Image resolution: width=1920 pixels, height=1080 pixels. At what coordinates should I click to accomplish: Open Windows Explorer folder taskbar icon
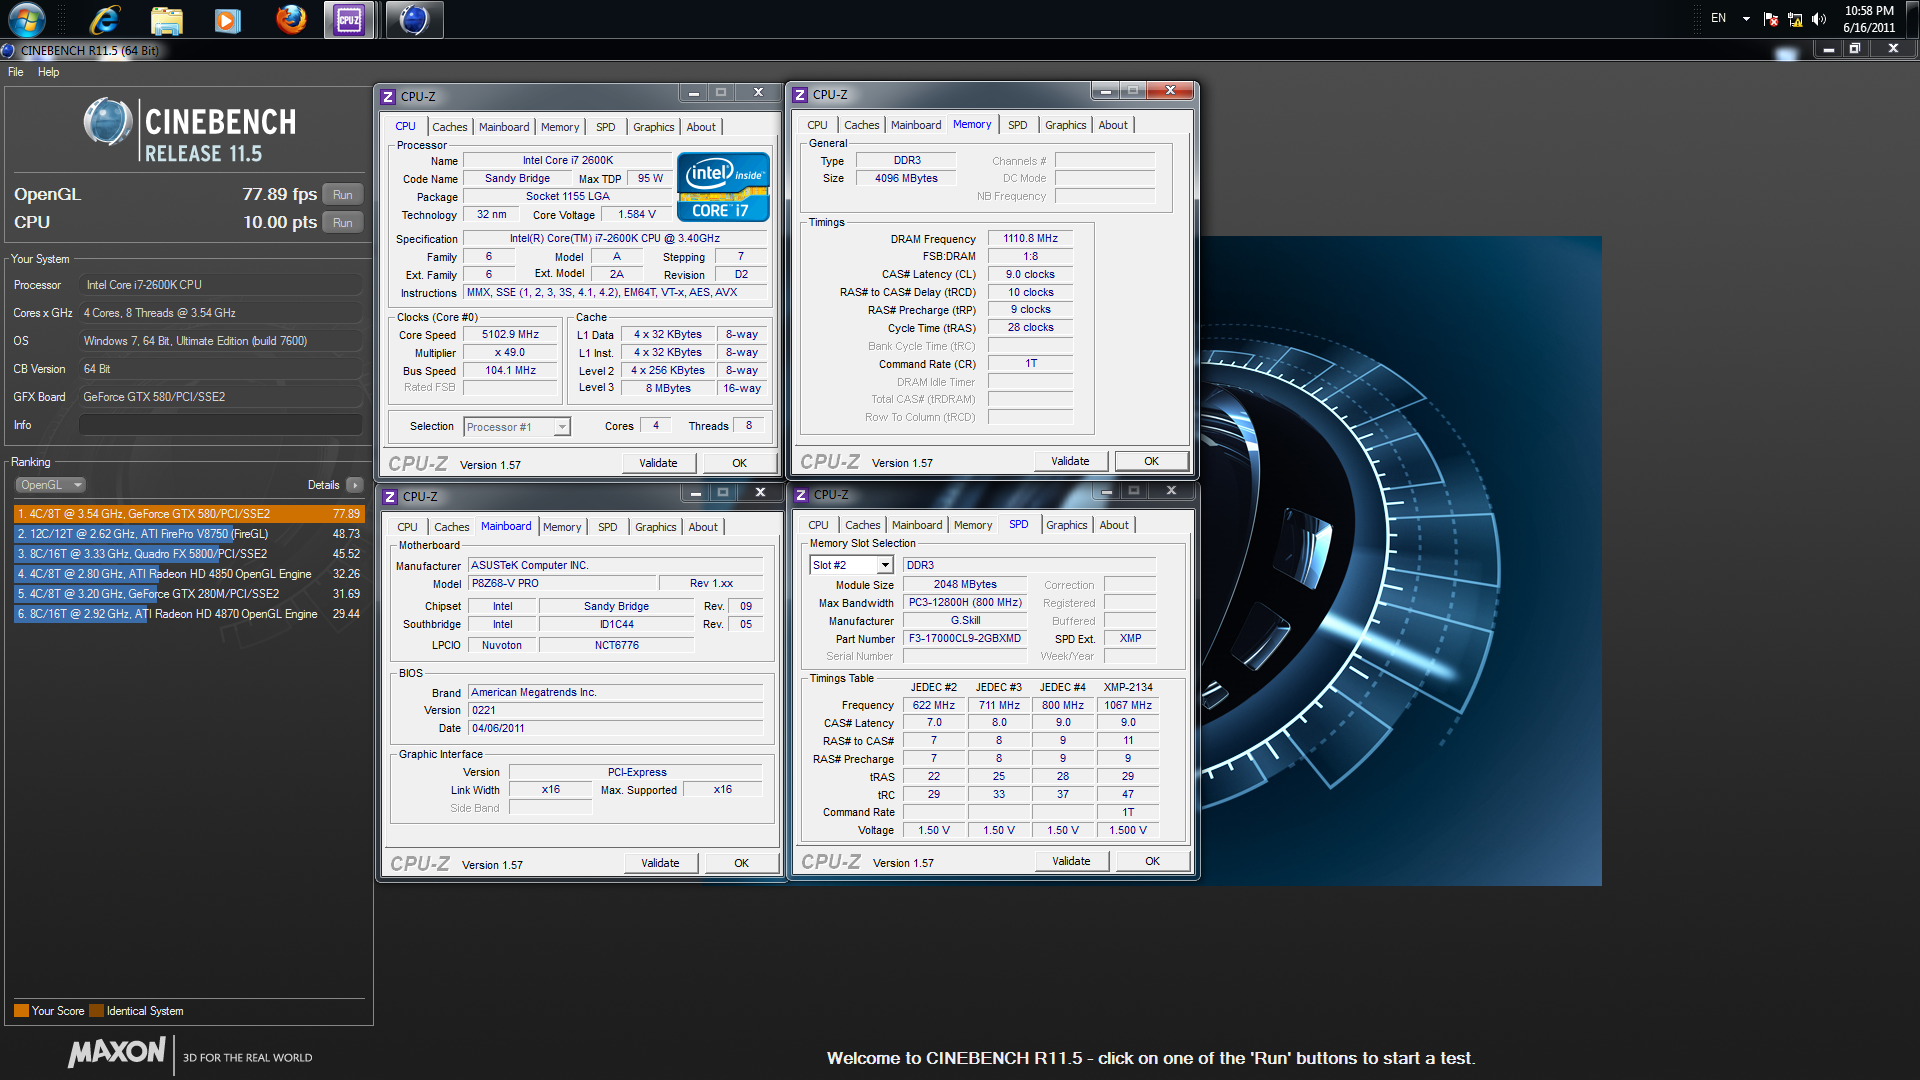click(166, 19)
